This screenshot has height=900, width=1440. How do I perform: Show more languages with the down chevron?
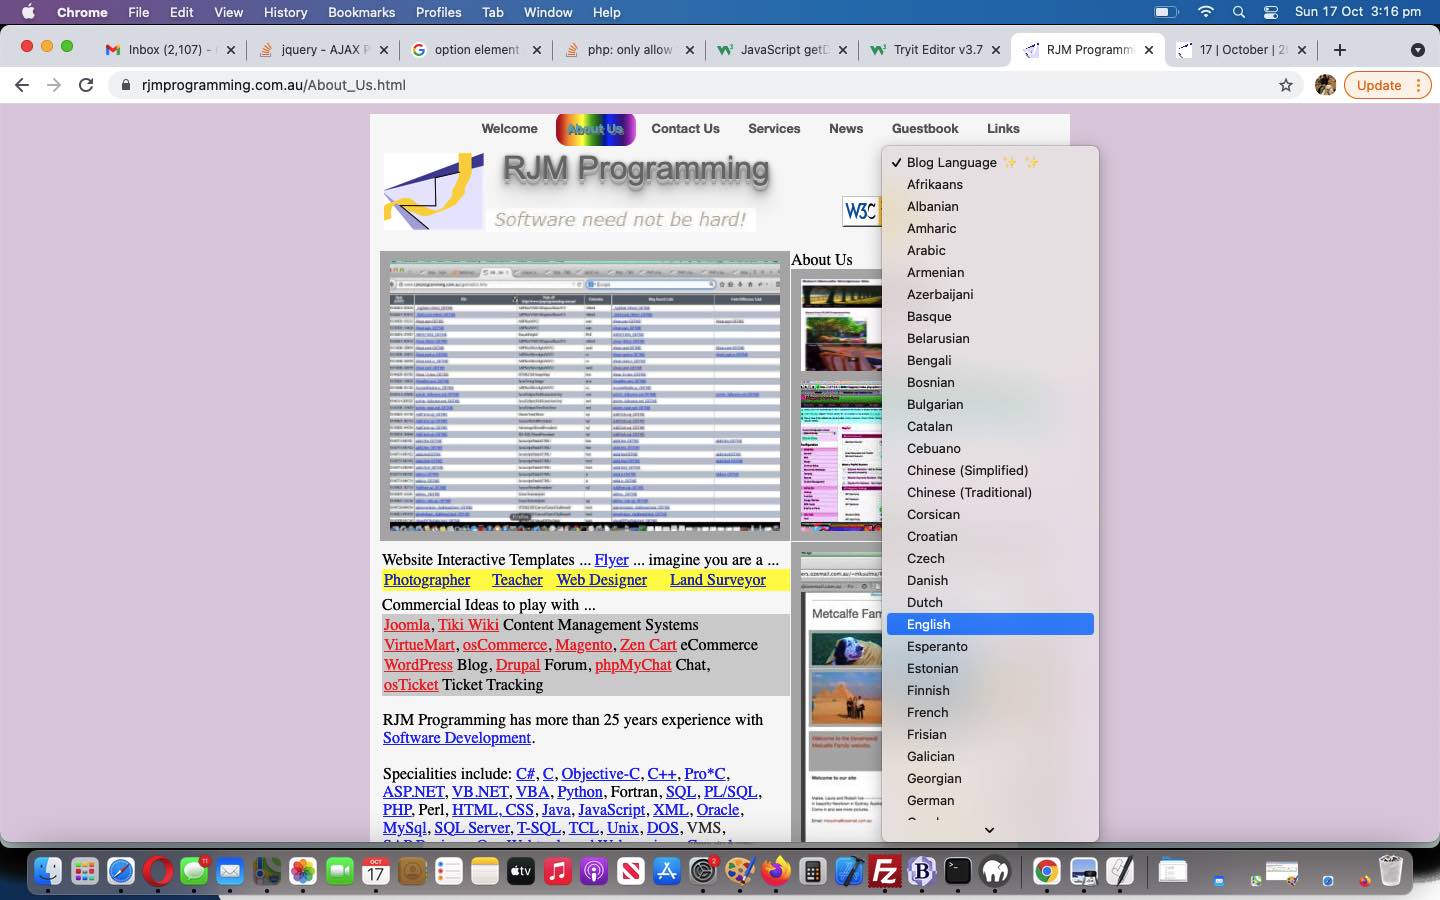pos(989,830)
